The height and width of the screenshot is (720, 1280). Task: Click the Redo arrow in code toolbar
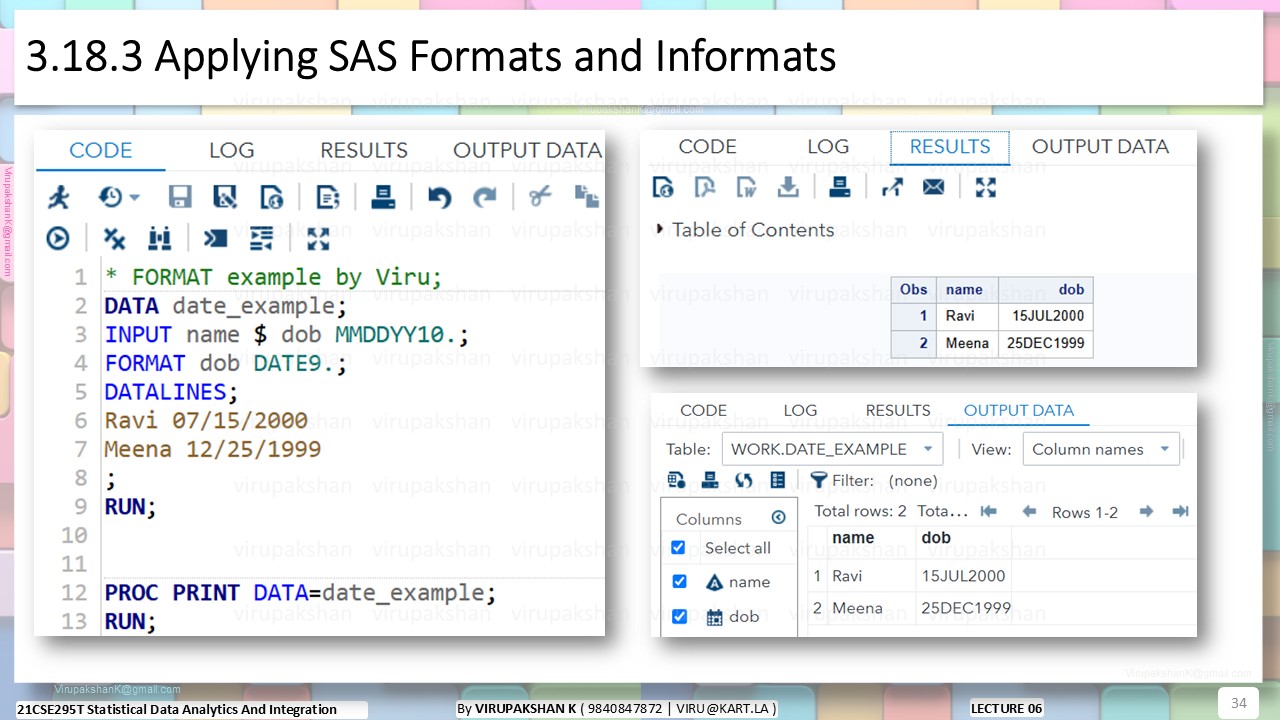tap(485, 197)
